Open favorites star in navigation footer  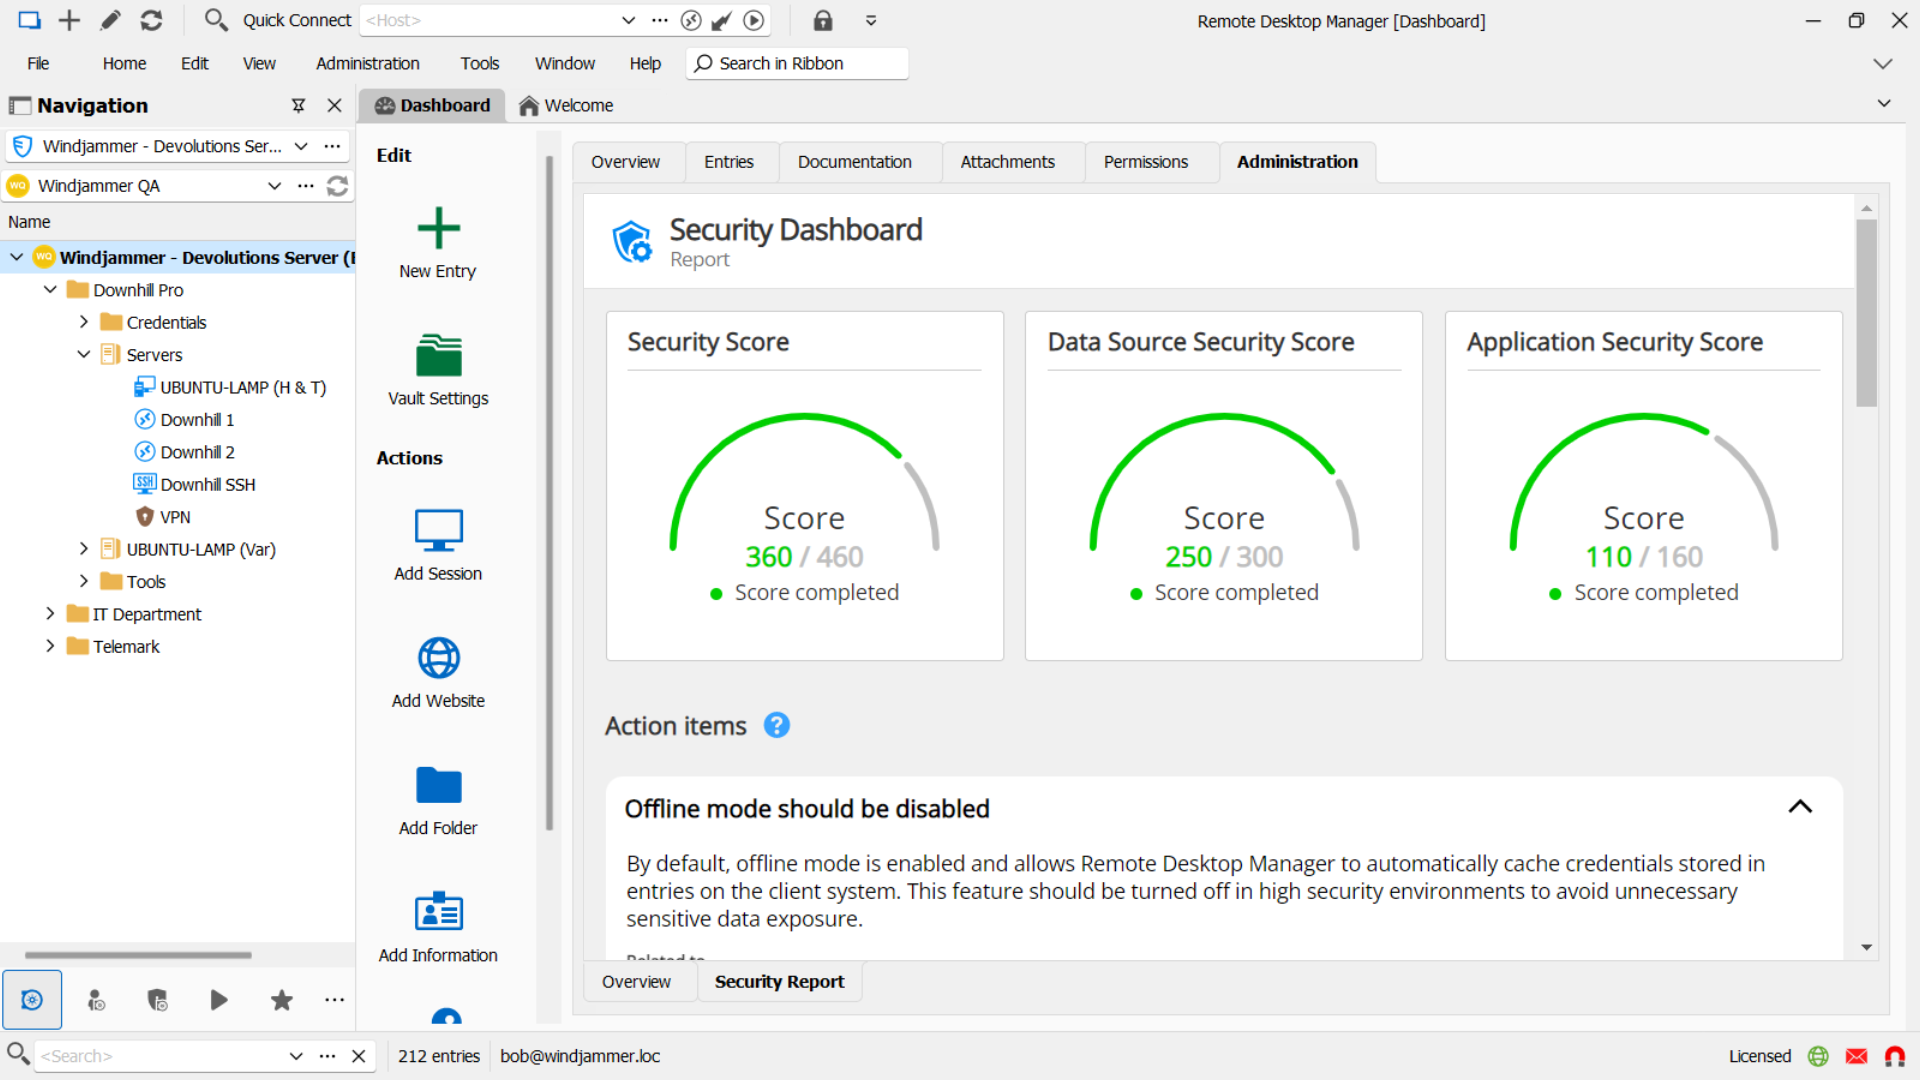click(282, 1000)
